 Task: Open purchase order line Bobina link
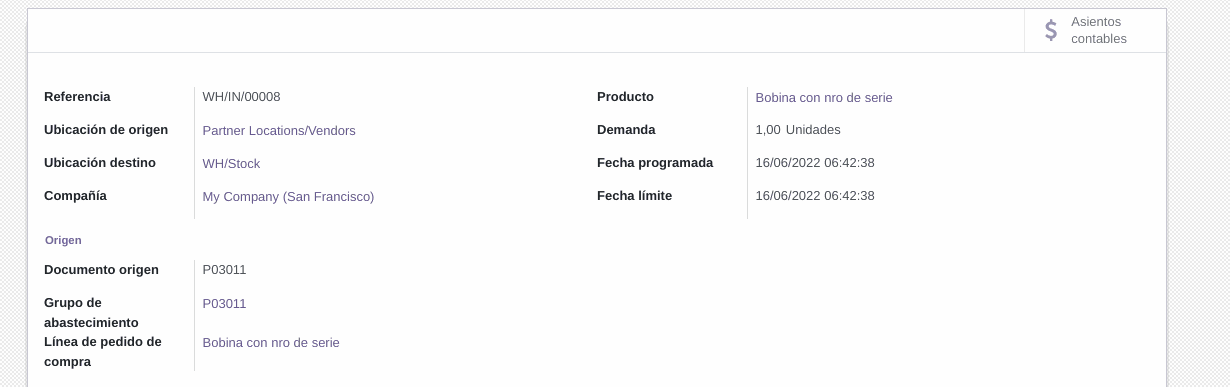coord(271,342)
